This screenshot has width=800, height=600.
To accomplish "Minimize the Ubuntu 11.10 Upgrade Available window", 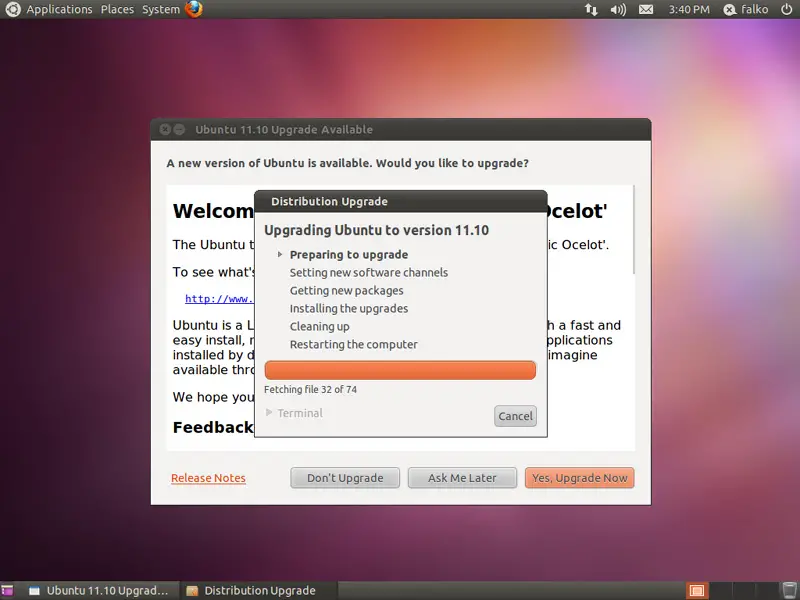I will (179, 130).
